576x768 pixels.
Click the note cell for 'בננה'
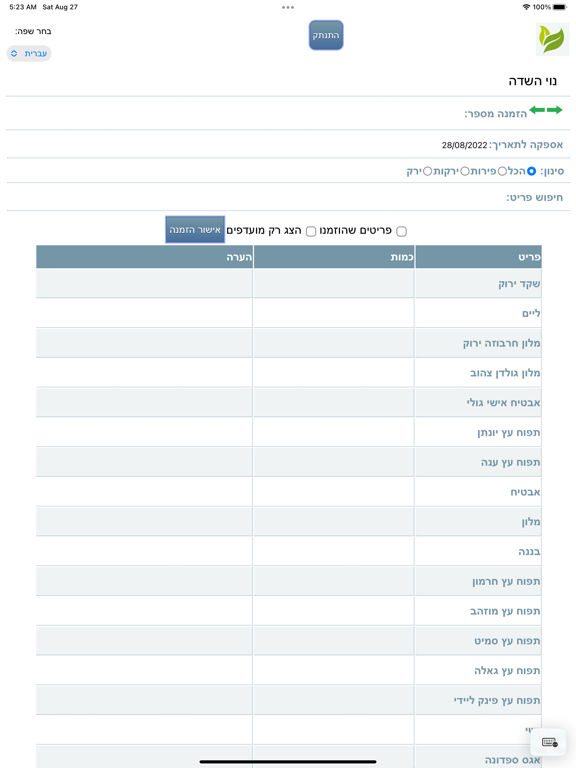[x=144, y=551]
